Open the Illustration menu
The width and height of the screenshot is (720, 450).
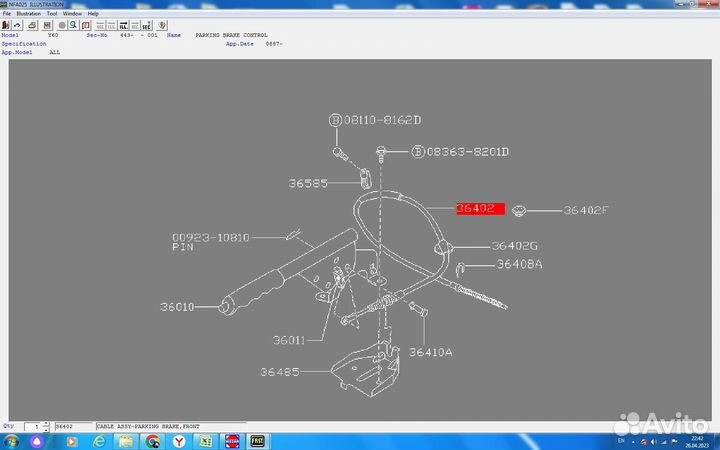point(26,14)
